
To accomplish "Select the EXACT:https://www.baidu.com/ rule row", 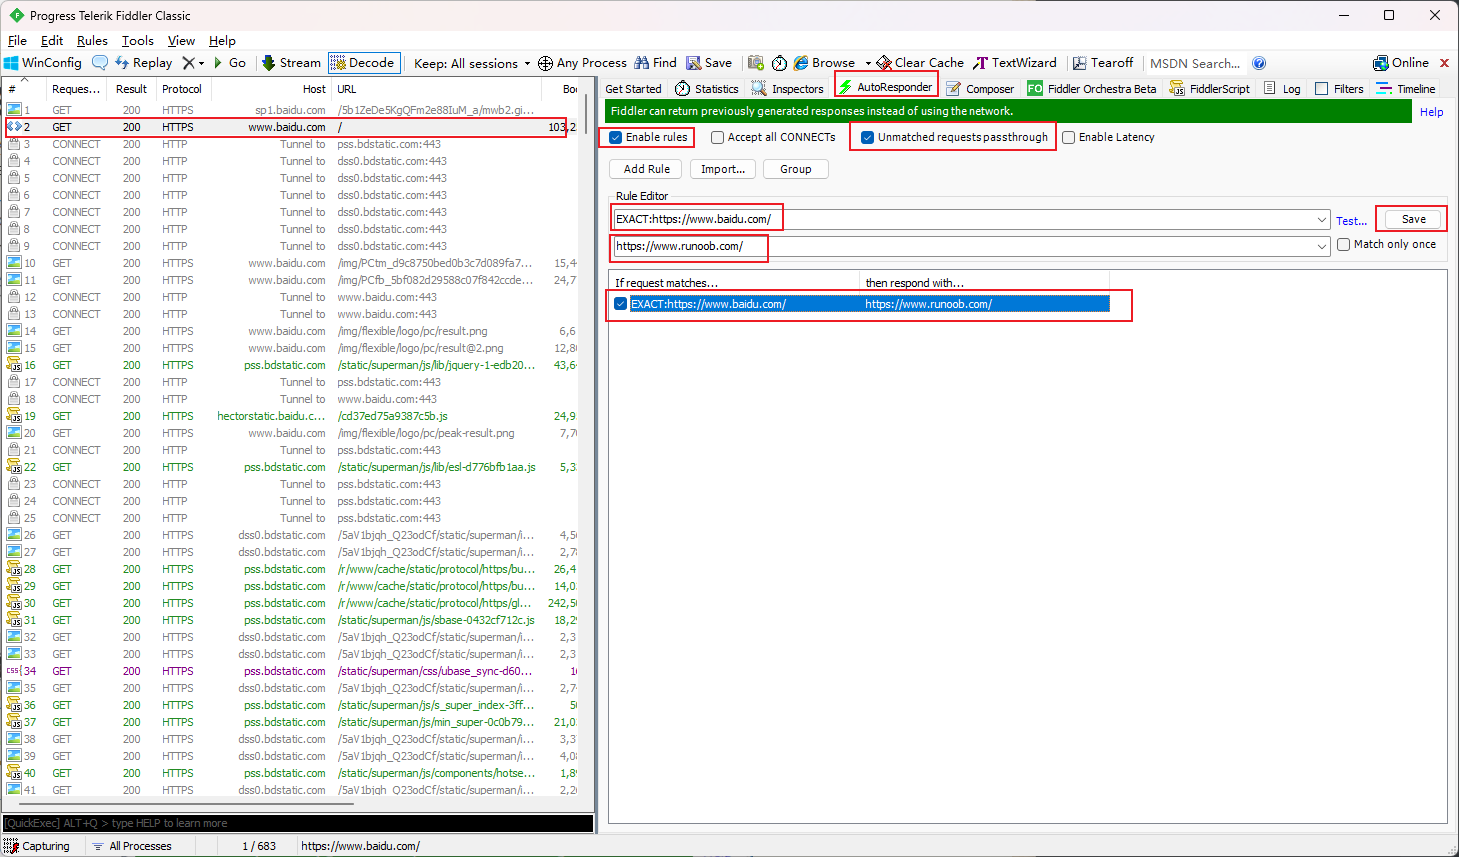I will (x=860, y=304).
